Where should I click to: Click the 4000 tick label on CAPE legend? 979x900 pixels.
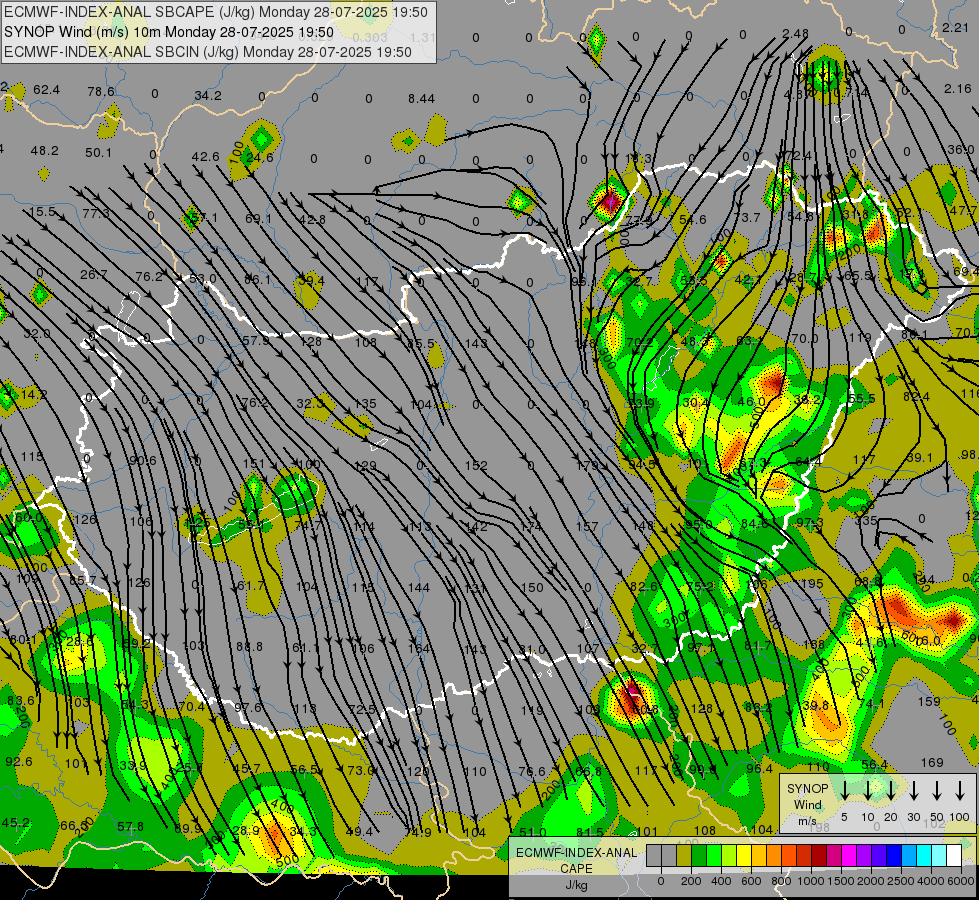point(931,881)
